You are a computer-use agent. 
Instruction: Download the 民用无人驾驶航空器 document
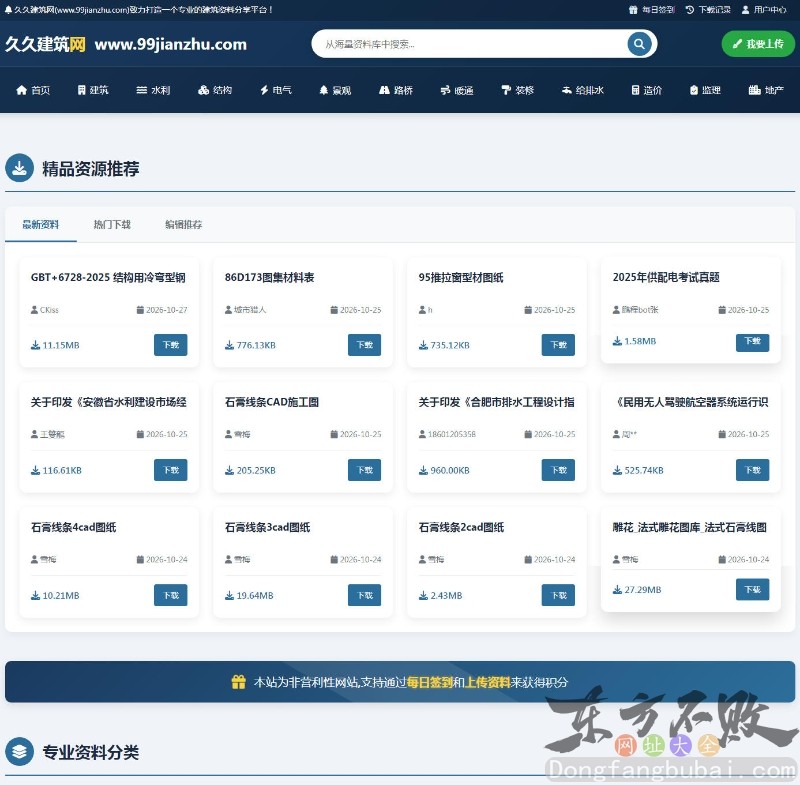pyautogui.click(x=752, y=470)
